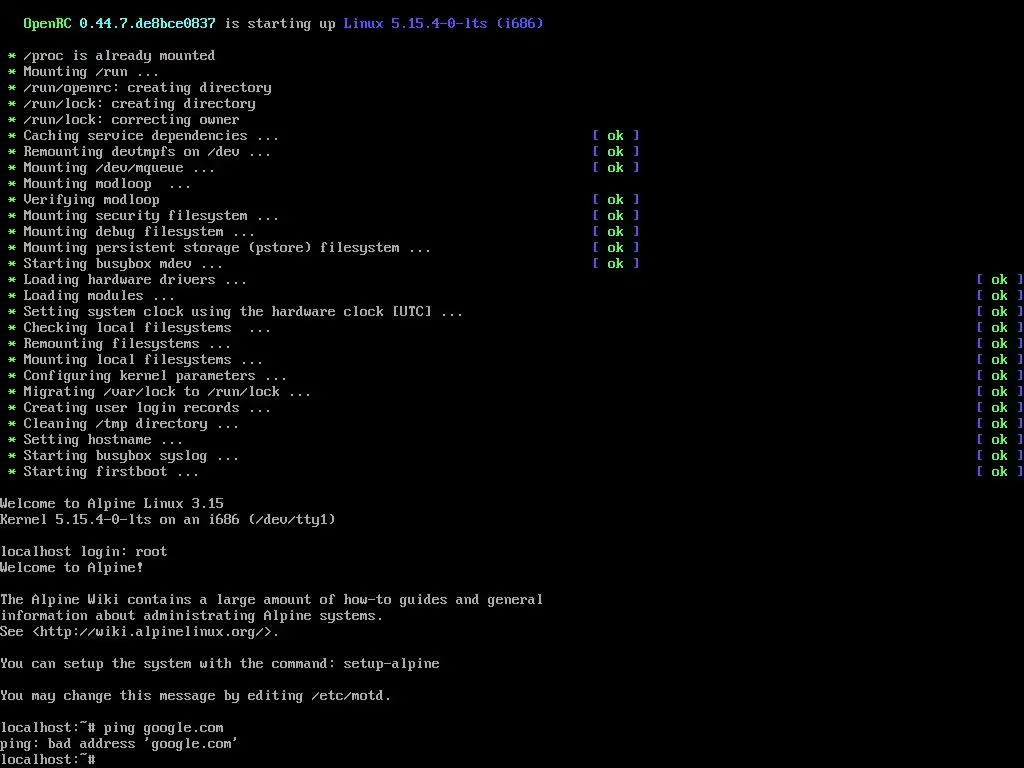Click 'Remounting devtmpfs on /dev ...' text
Screen dimensions: 1024x768
(147, 152)
